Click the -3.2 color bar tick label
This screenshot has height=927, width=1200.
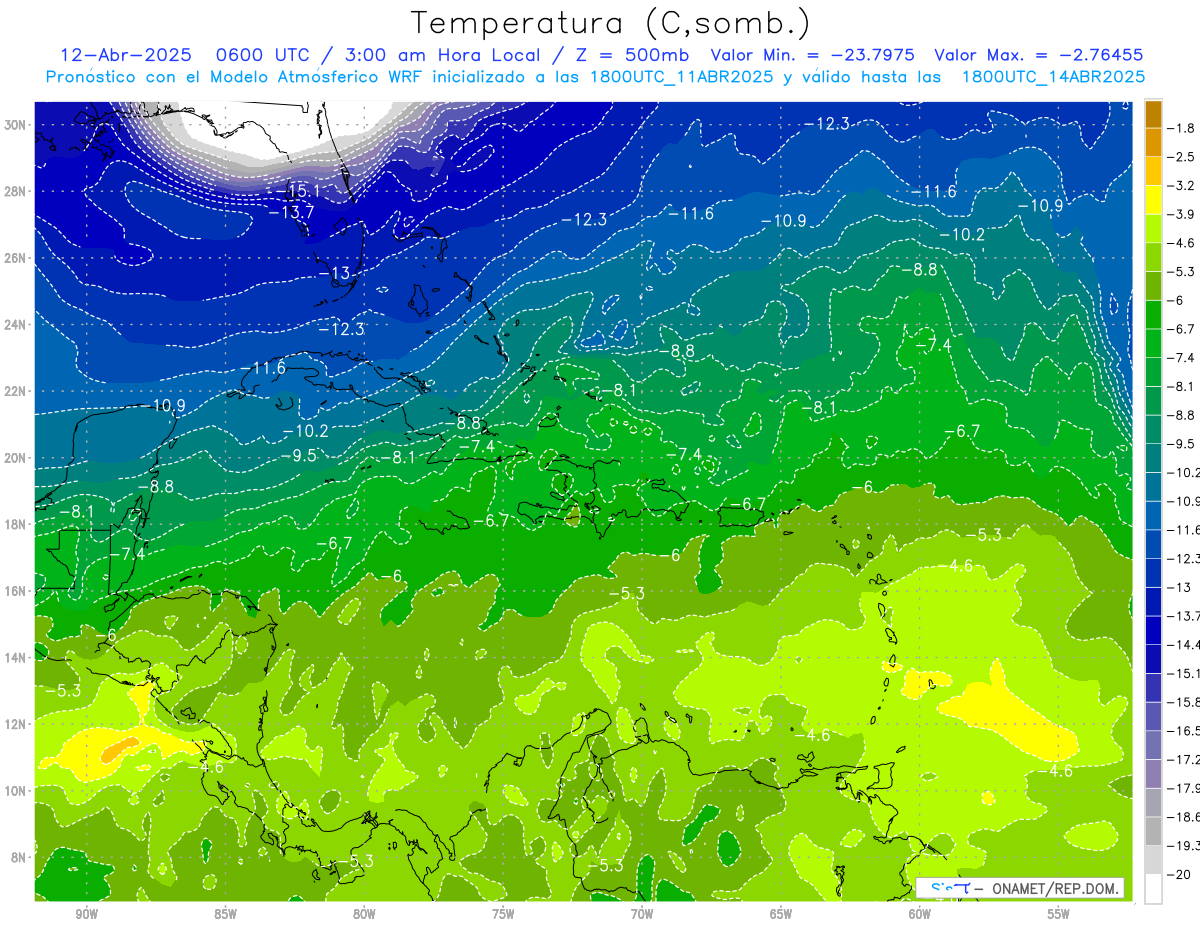(1182, 185)
